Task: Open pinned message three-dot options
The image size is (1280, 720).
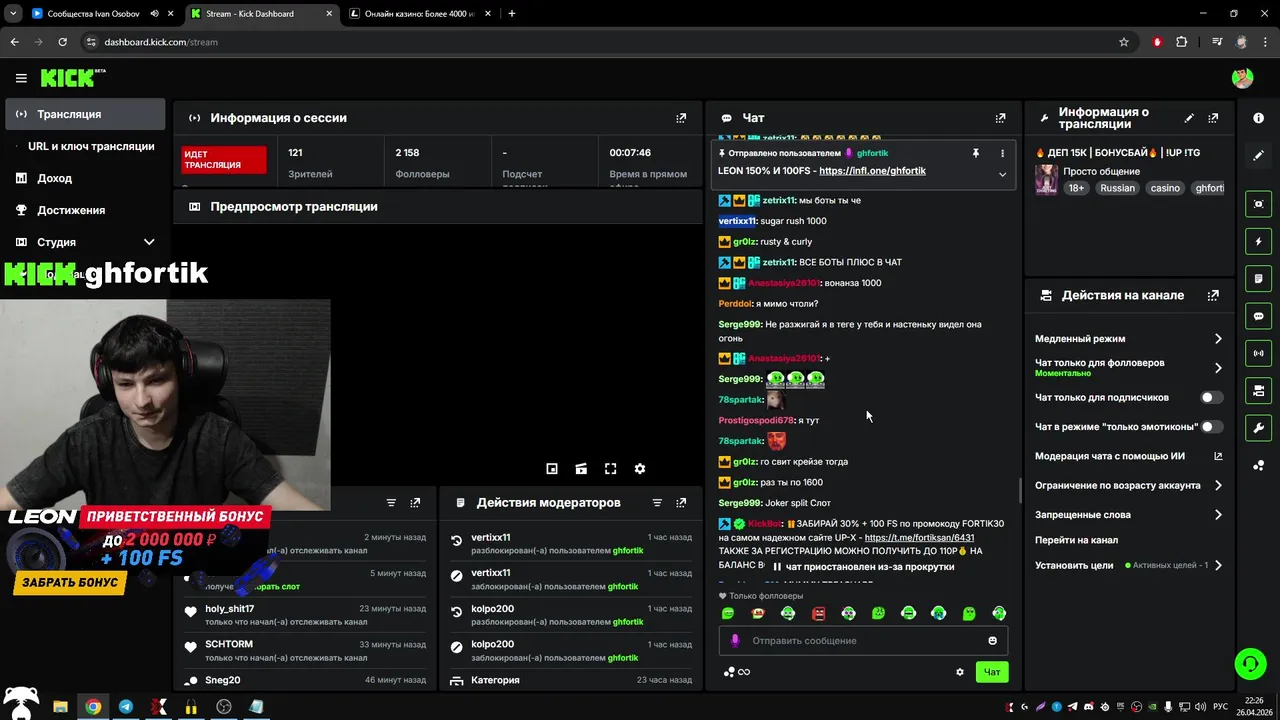Action: tap(1002, 153)
